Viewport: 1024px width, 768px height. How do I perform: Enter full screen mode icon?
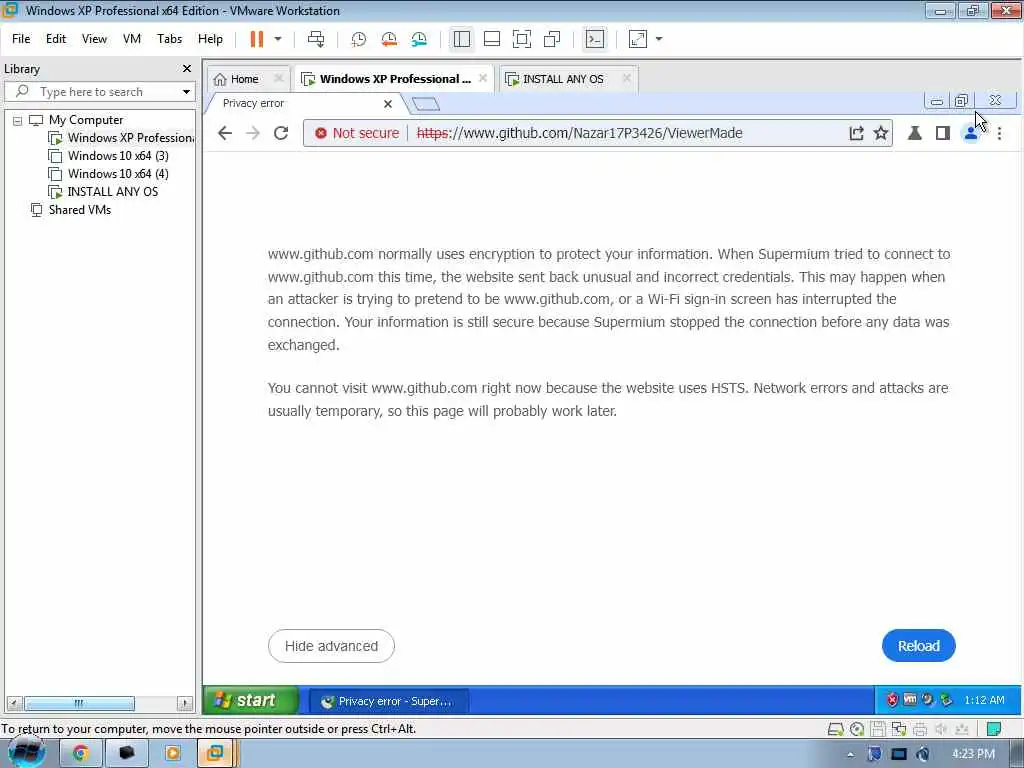point(522,39)
